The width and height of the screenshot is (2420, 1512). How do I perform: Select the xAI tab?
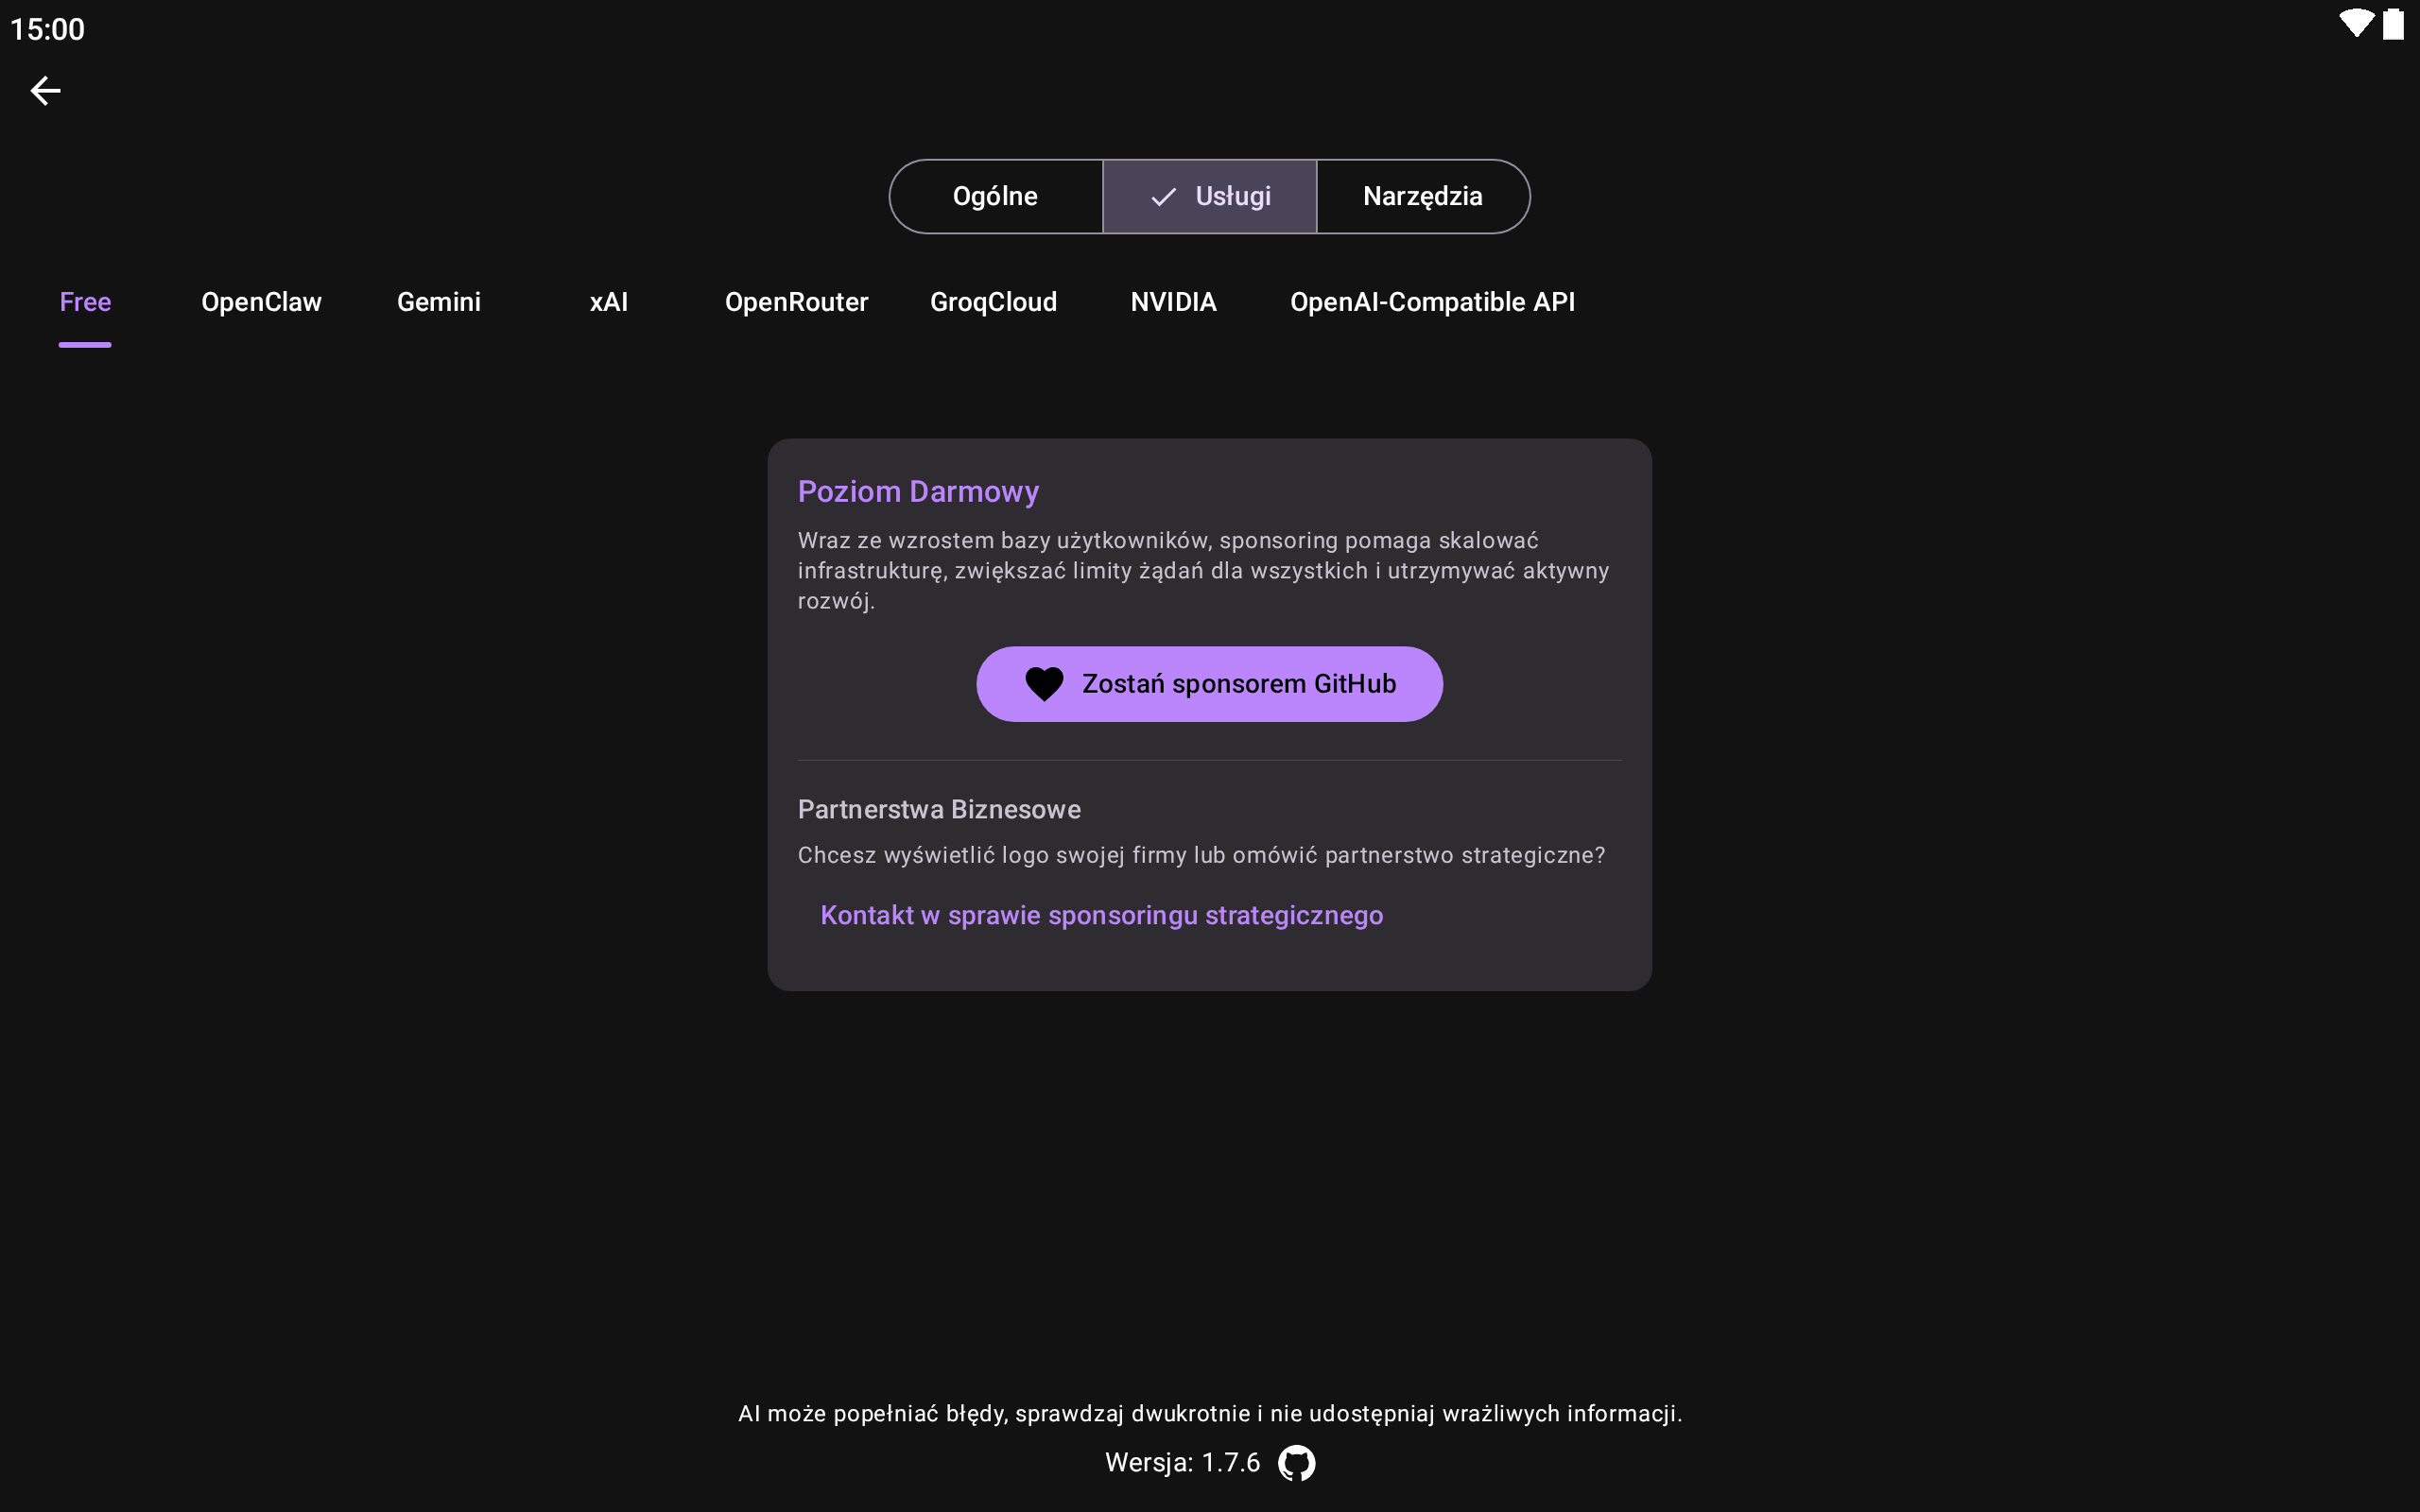[x=609, y=302]
